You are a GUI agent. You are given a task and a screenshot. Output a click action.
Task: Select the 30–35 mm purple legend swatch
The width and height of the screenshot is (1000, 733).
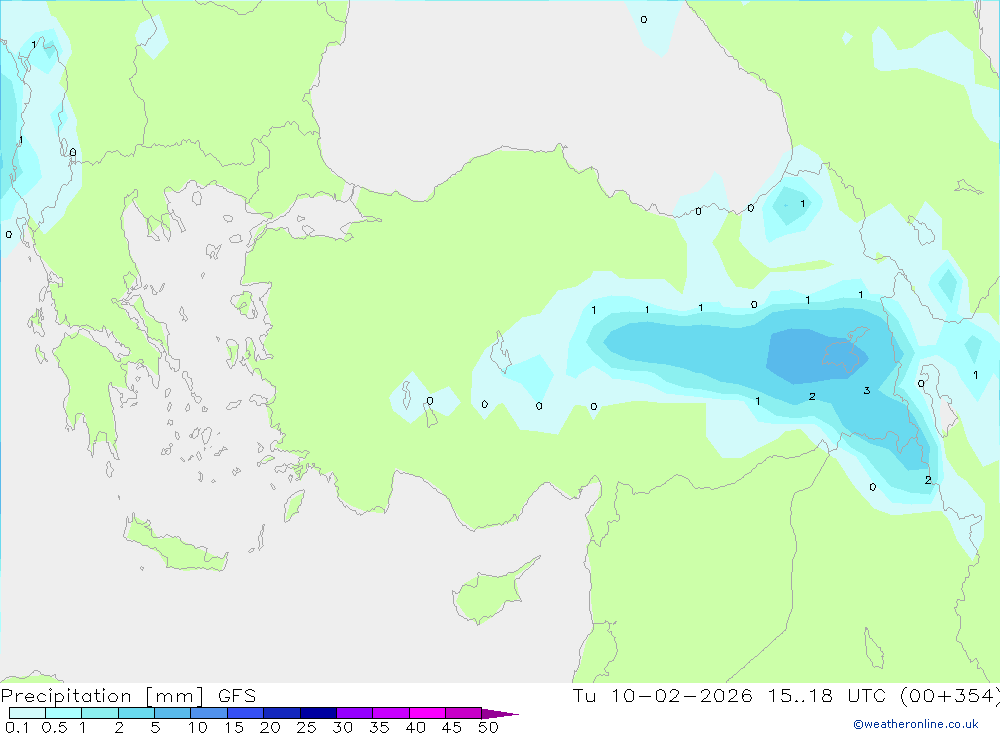[x=354, y=713]
